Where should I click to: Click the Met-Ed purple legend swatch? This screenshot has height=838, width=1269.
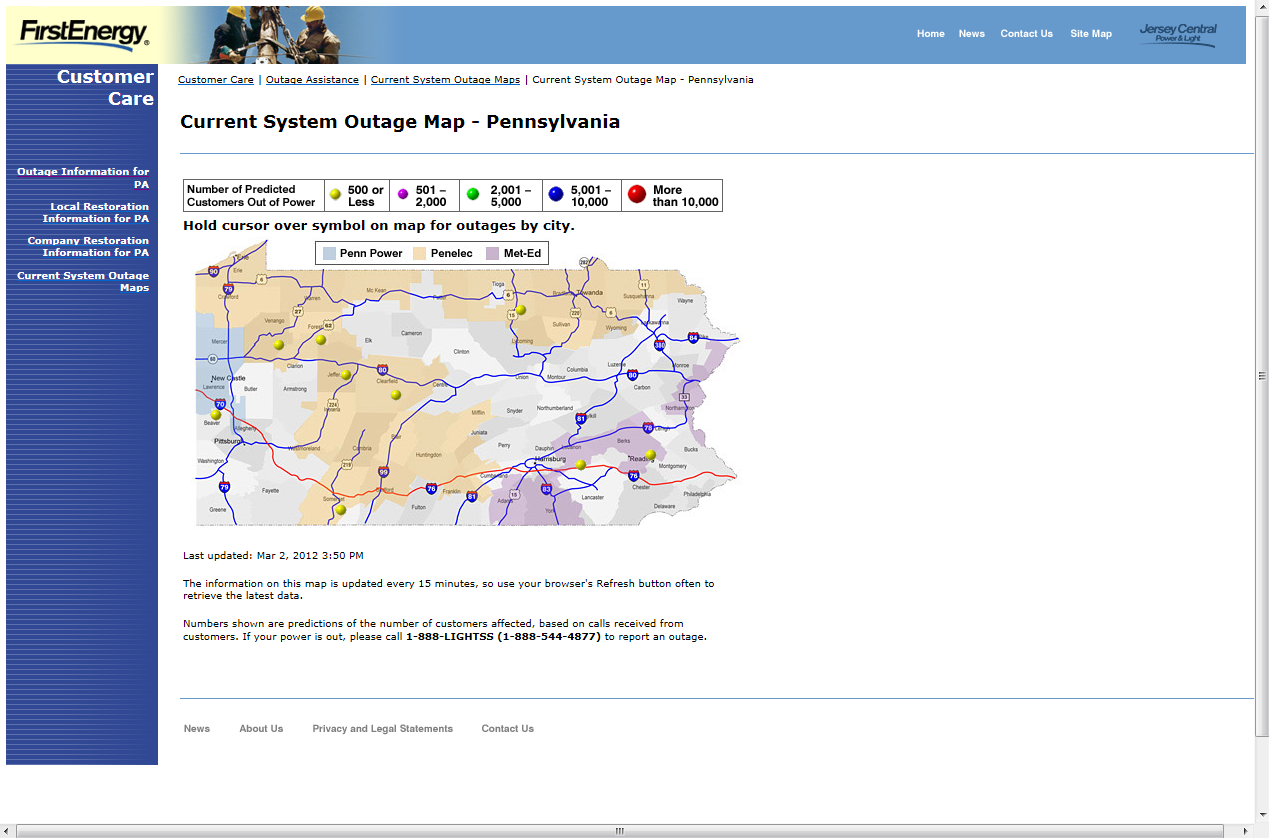point(492,254)
